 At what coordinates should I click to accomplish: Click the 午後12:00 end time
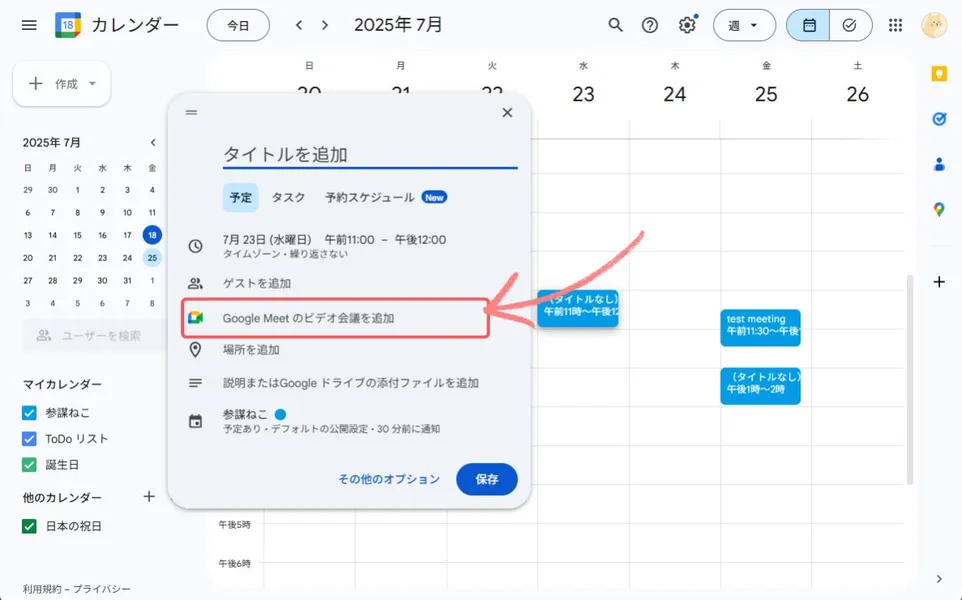420,239
